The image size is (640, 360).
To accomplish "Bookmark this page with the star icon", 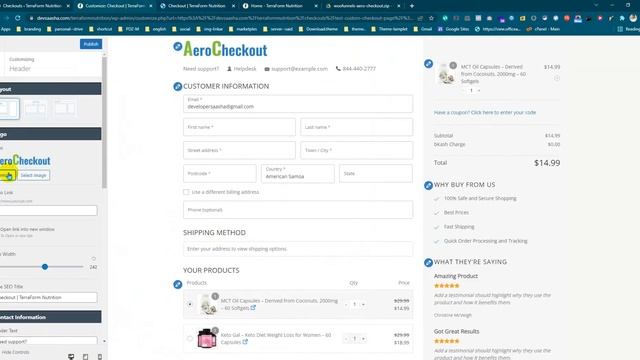I will (x=431, y=18).
